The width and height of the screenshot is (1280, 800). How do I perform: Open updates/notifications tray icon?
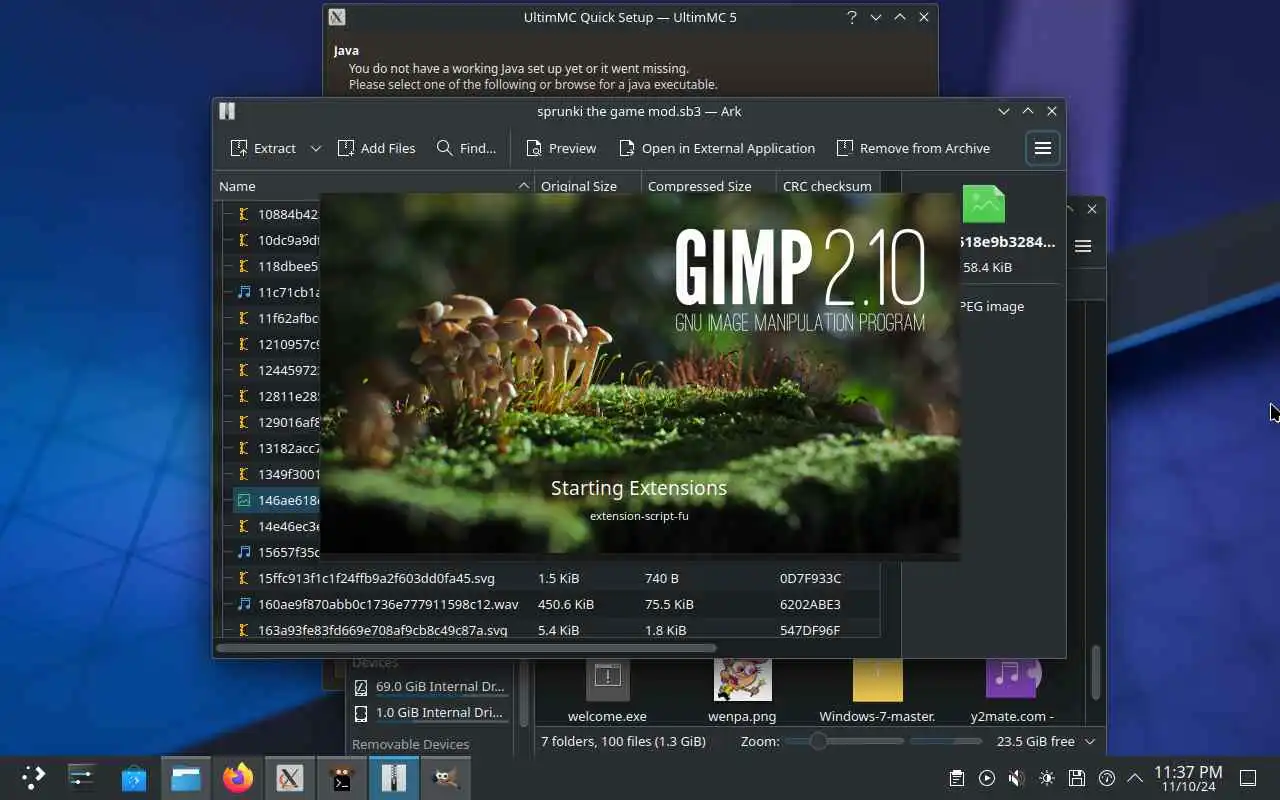(x=1107, y=778)
